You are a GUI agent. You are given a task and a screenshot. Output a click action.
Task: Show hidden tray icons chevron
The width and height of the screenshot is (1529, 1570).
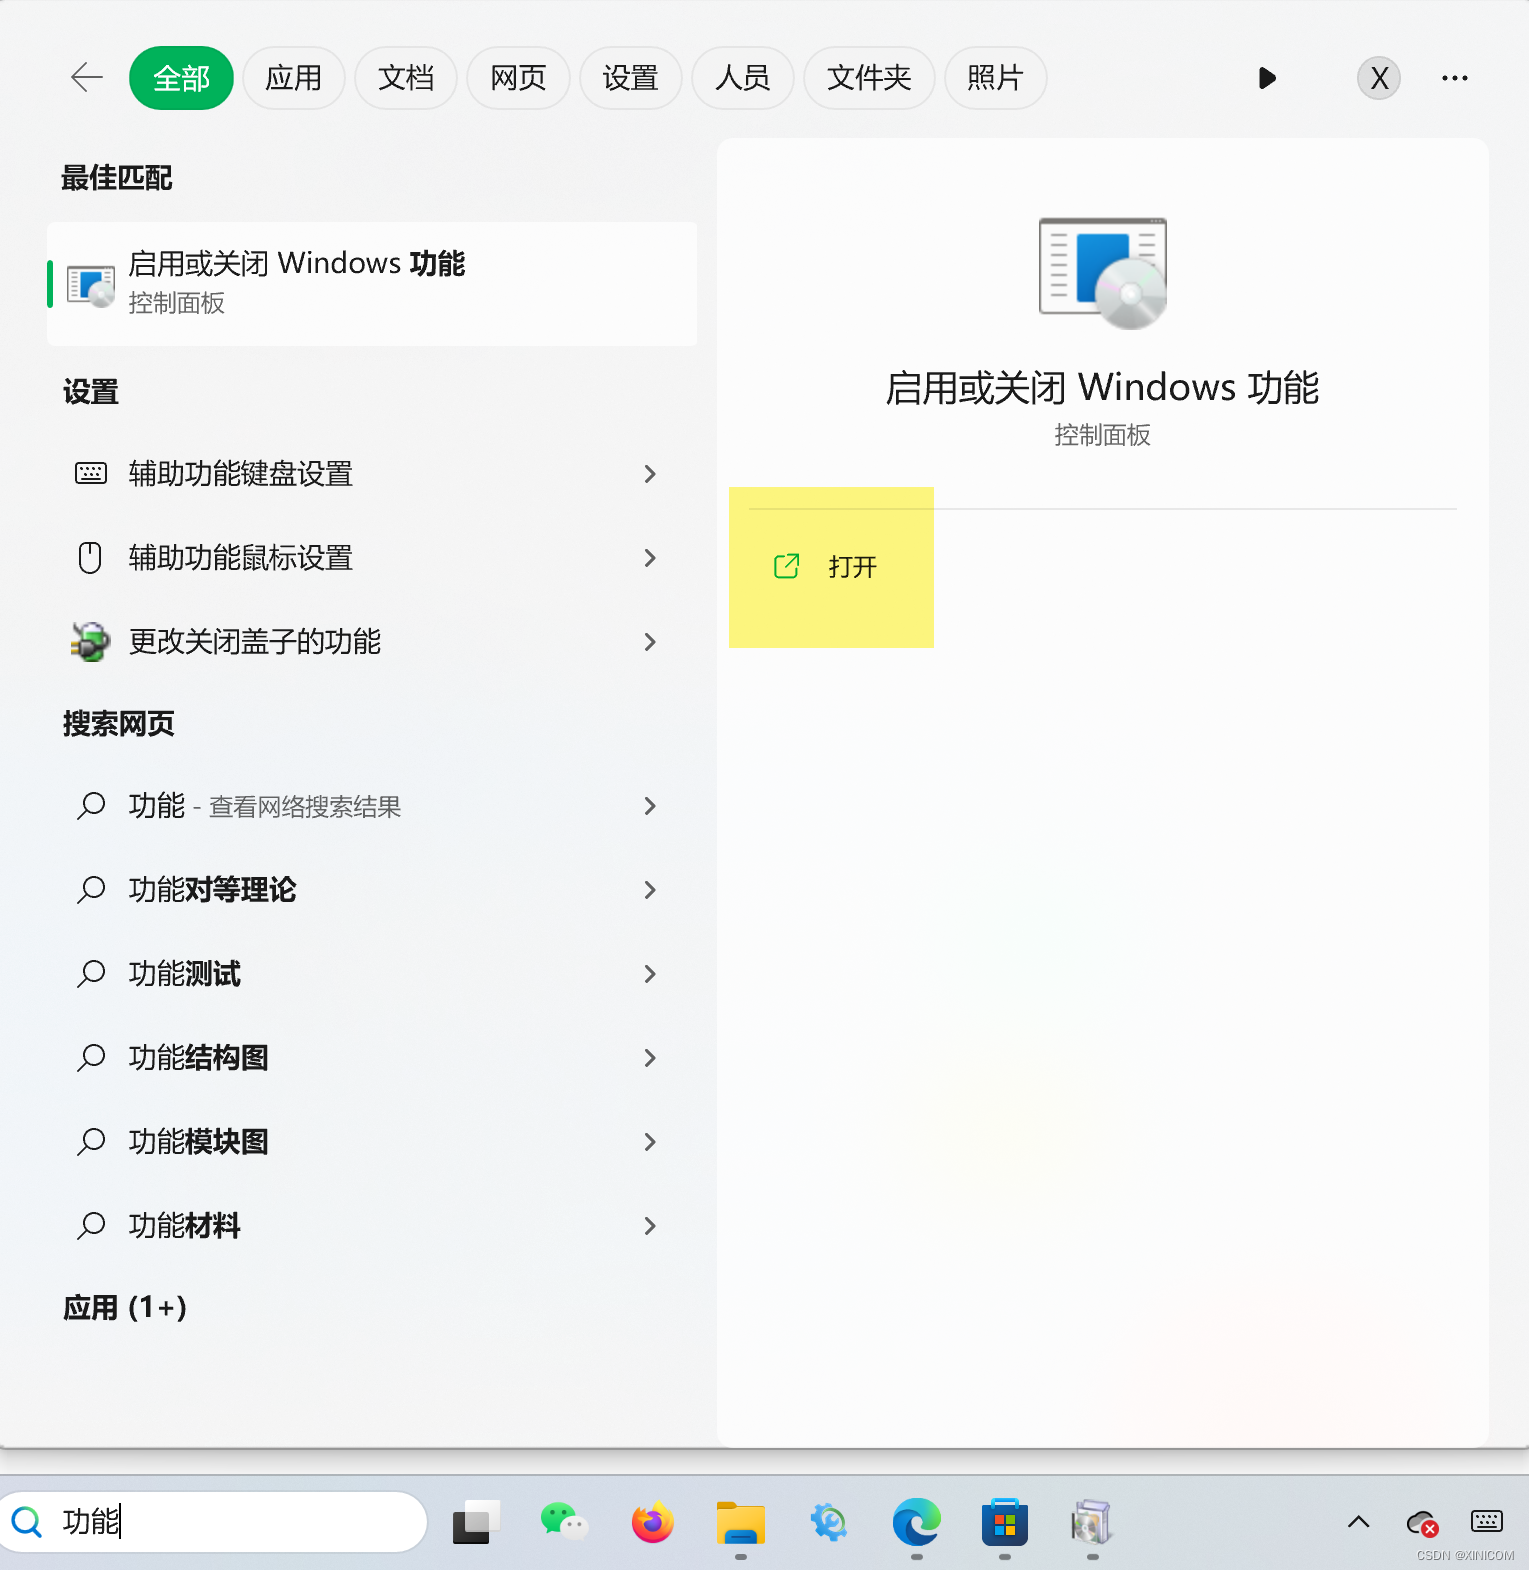pos(1358,1522)
